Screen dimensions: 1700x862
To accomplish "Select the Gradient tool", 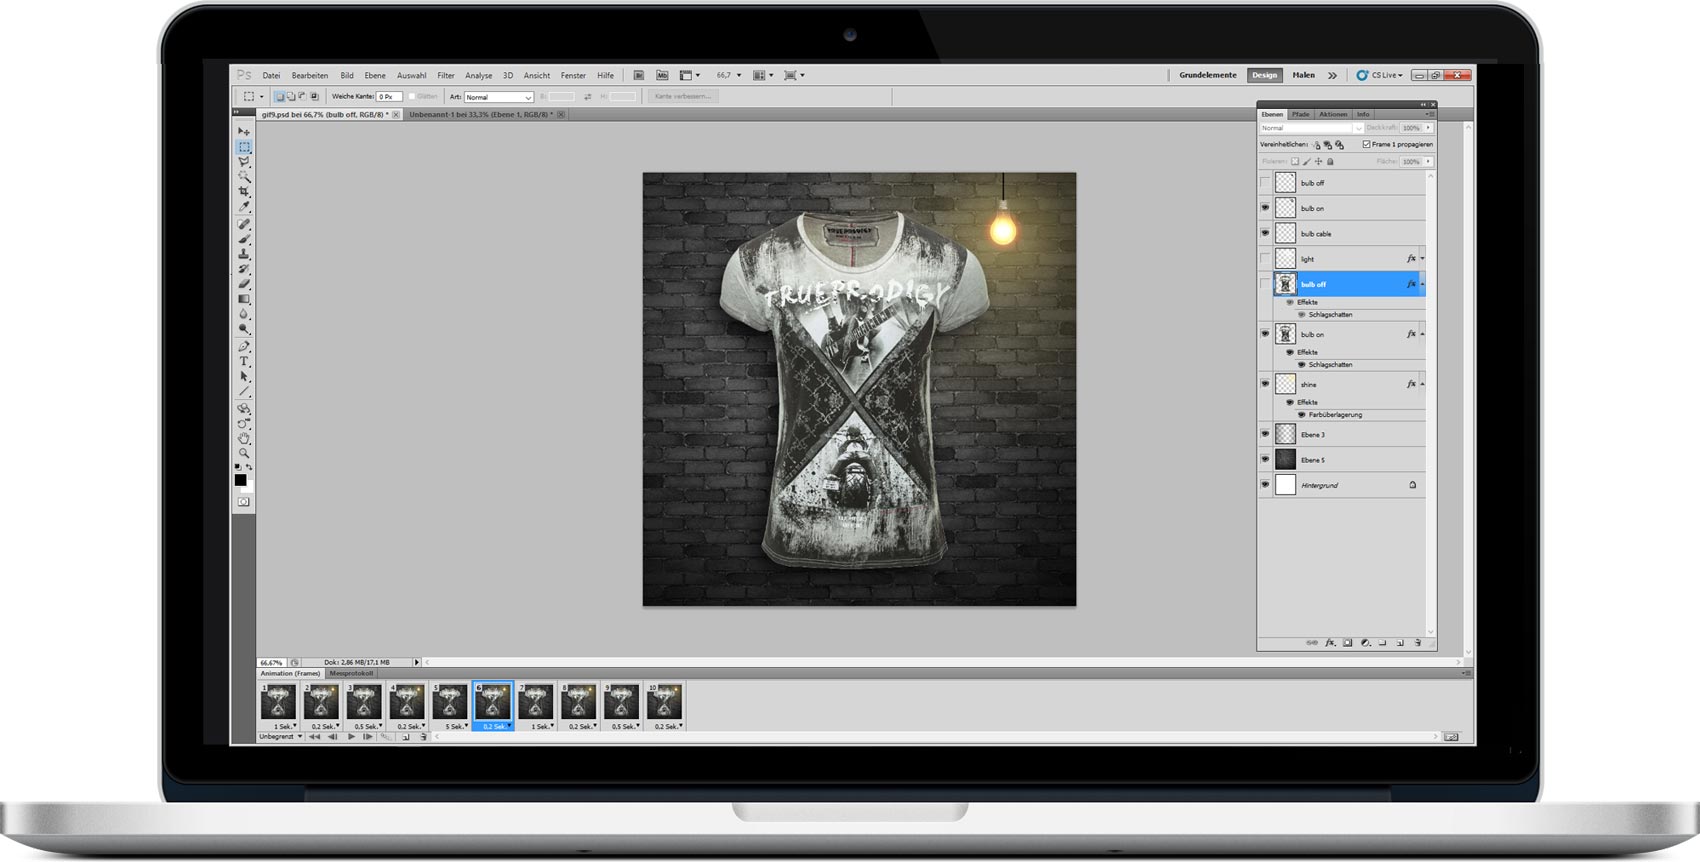I will (x=243, y=299).
